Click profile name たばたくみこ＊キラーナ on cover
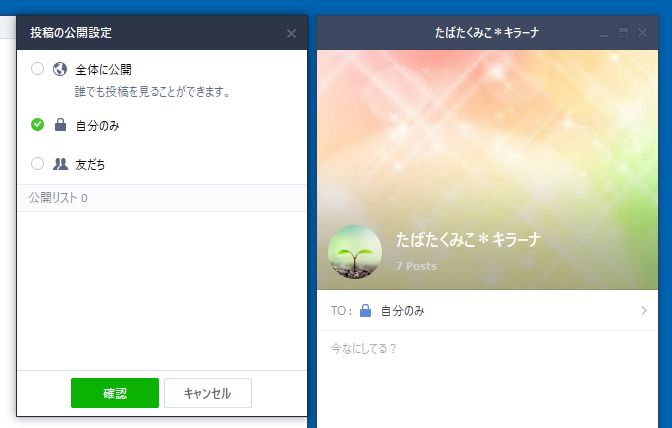672x428 pixels. click(468, 240)
